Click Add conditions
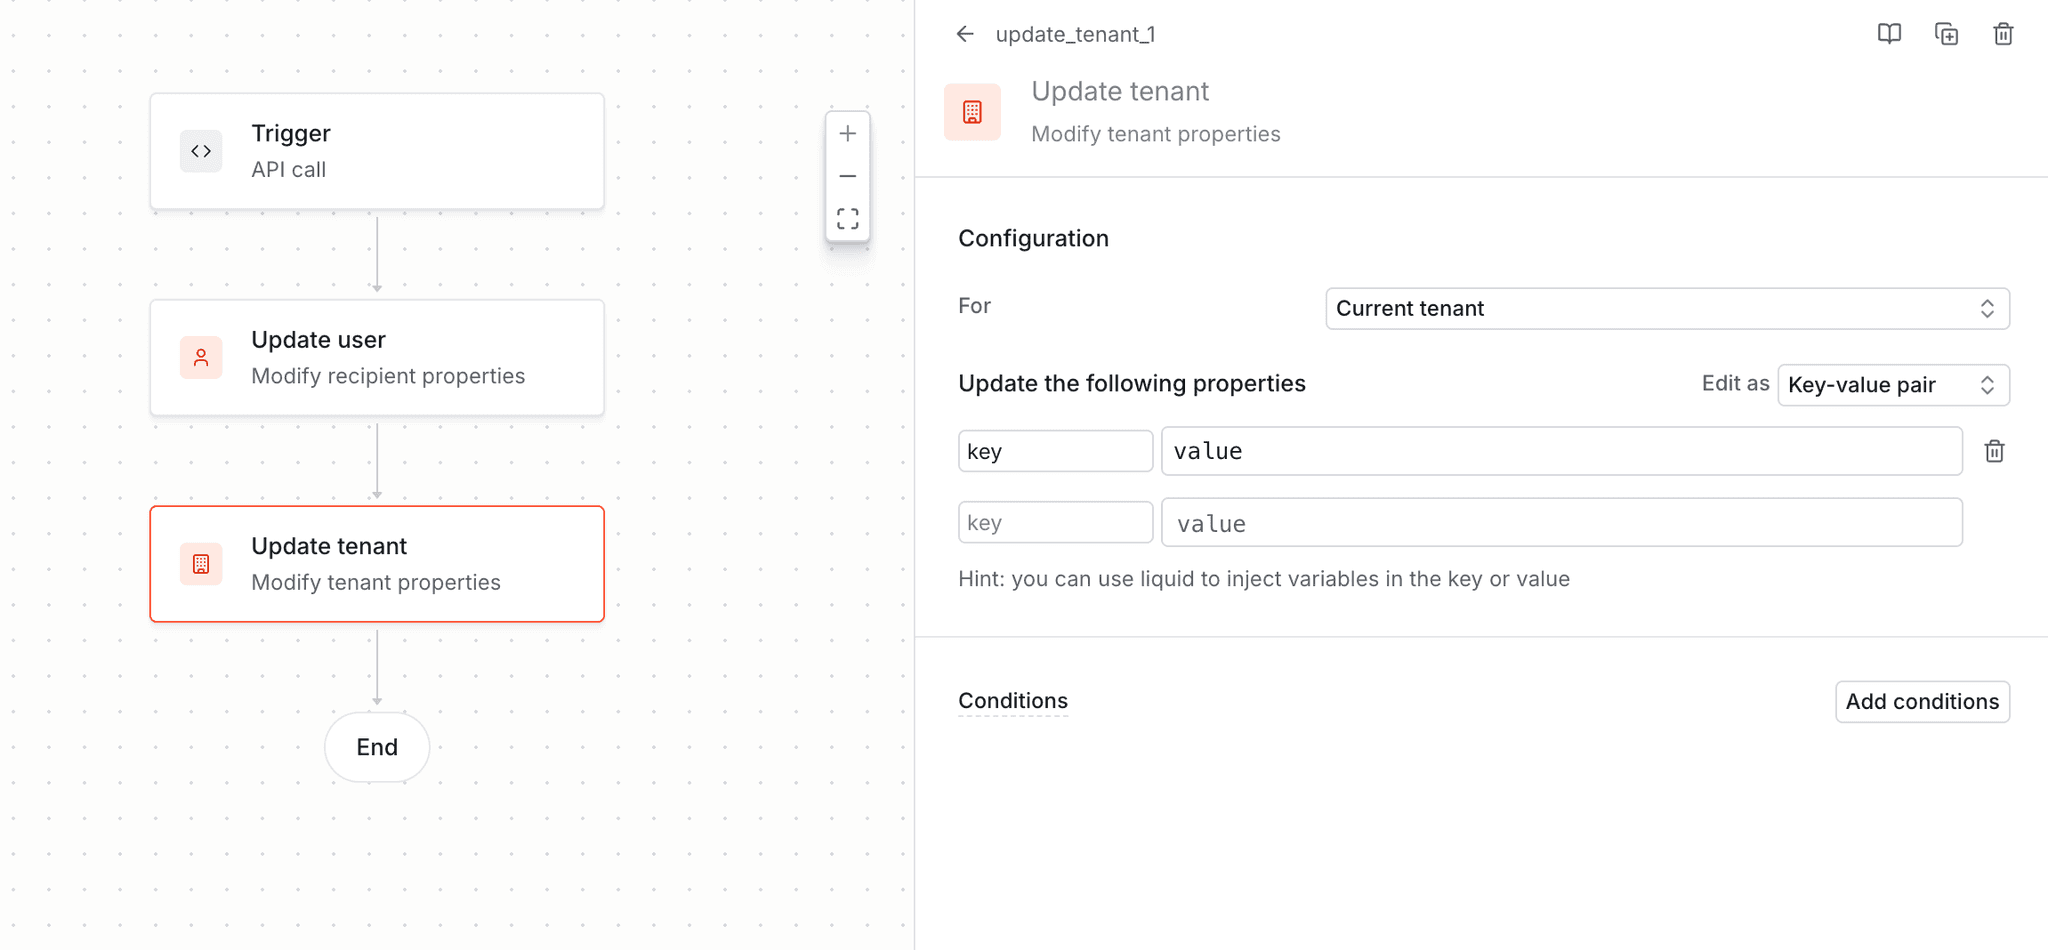Viewport: 2048px width, 950px height. point(1921,701)
